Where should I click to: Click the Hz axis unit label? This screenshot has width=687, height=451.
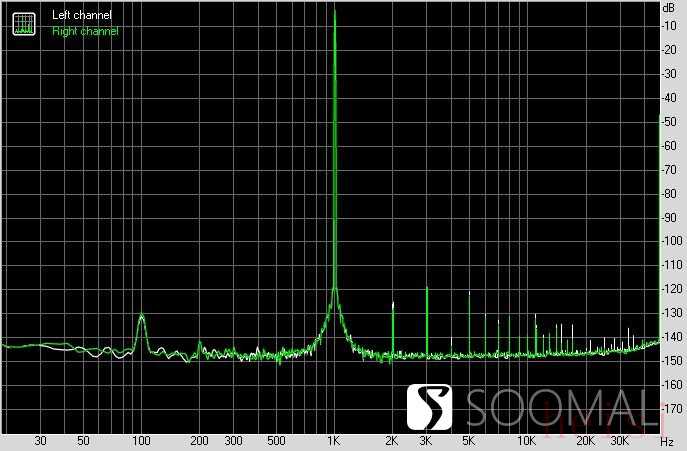(x=667, y=440)
